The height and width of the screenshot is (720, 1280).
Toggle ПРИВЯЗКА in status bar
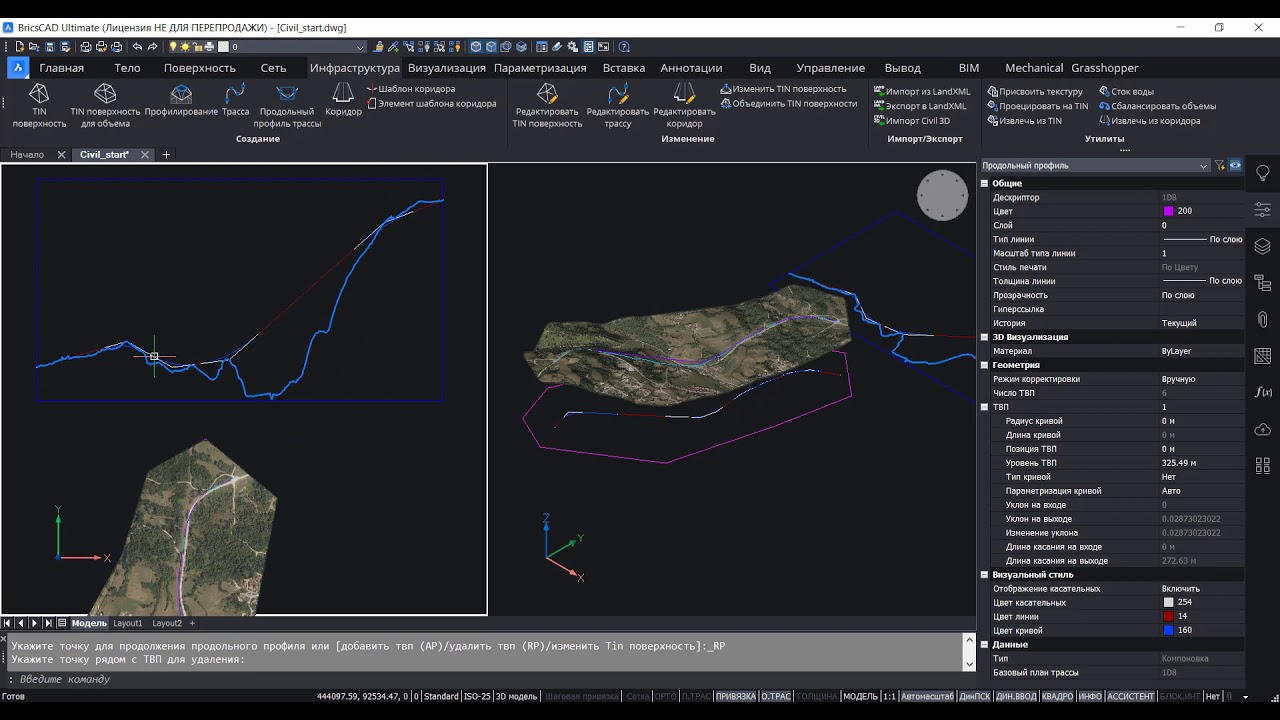[735, 696]
